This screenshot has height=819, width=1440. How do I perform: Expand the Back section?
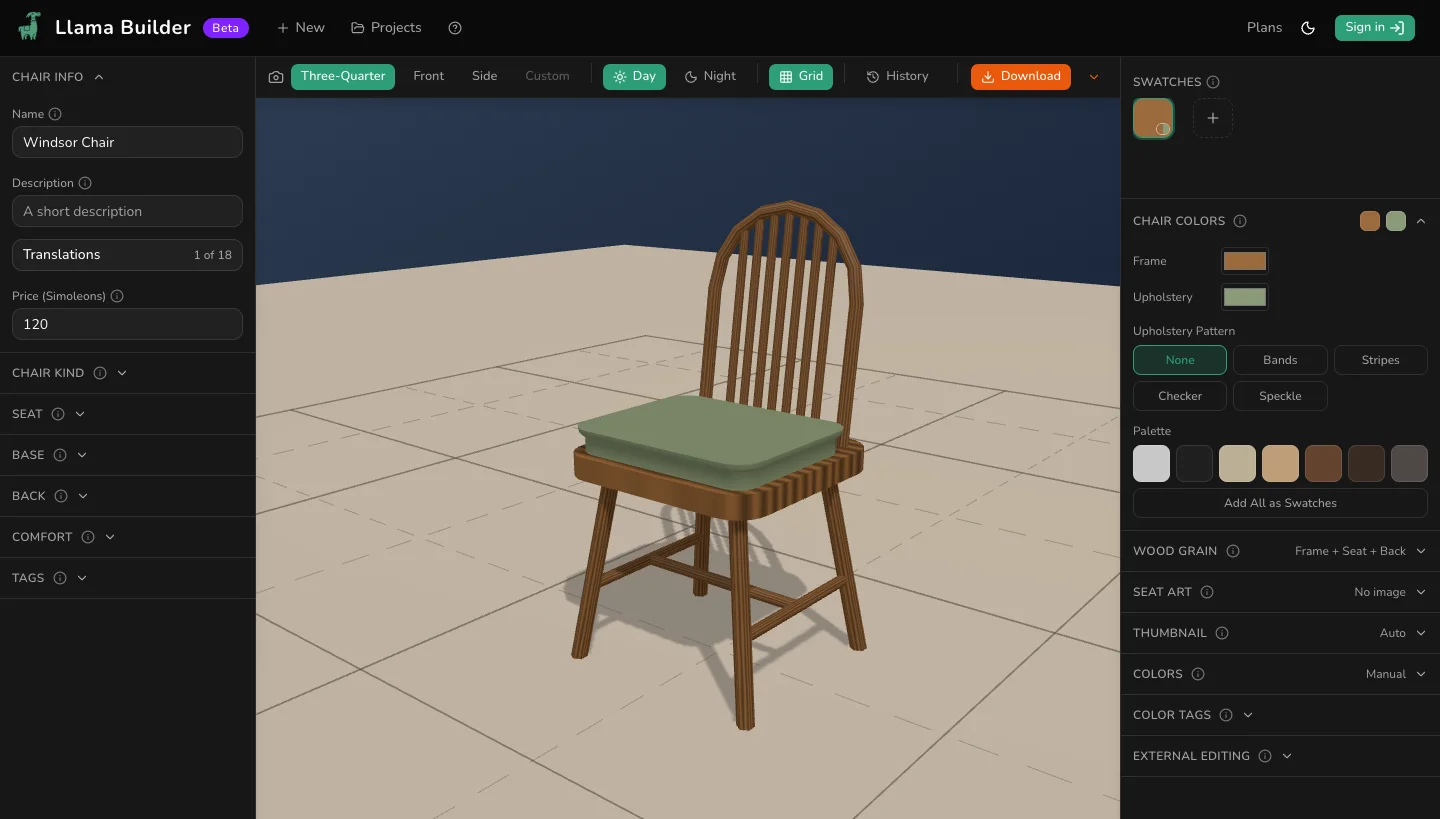83,496
